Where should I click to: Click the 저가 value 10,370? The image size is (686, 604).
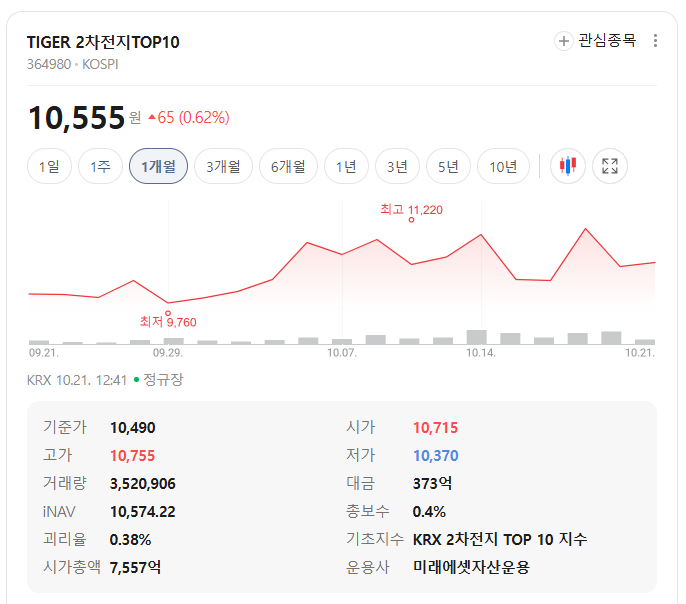click(x=436, y=456)
